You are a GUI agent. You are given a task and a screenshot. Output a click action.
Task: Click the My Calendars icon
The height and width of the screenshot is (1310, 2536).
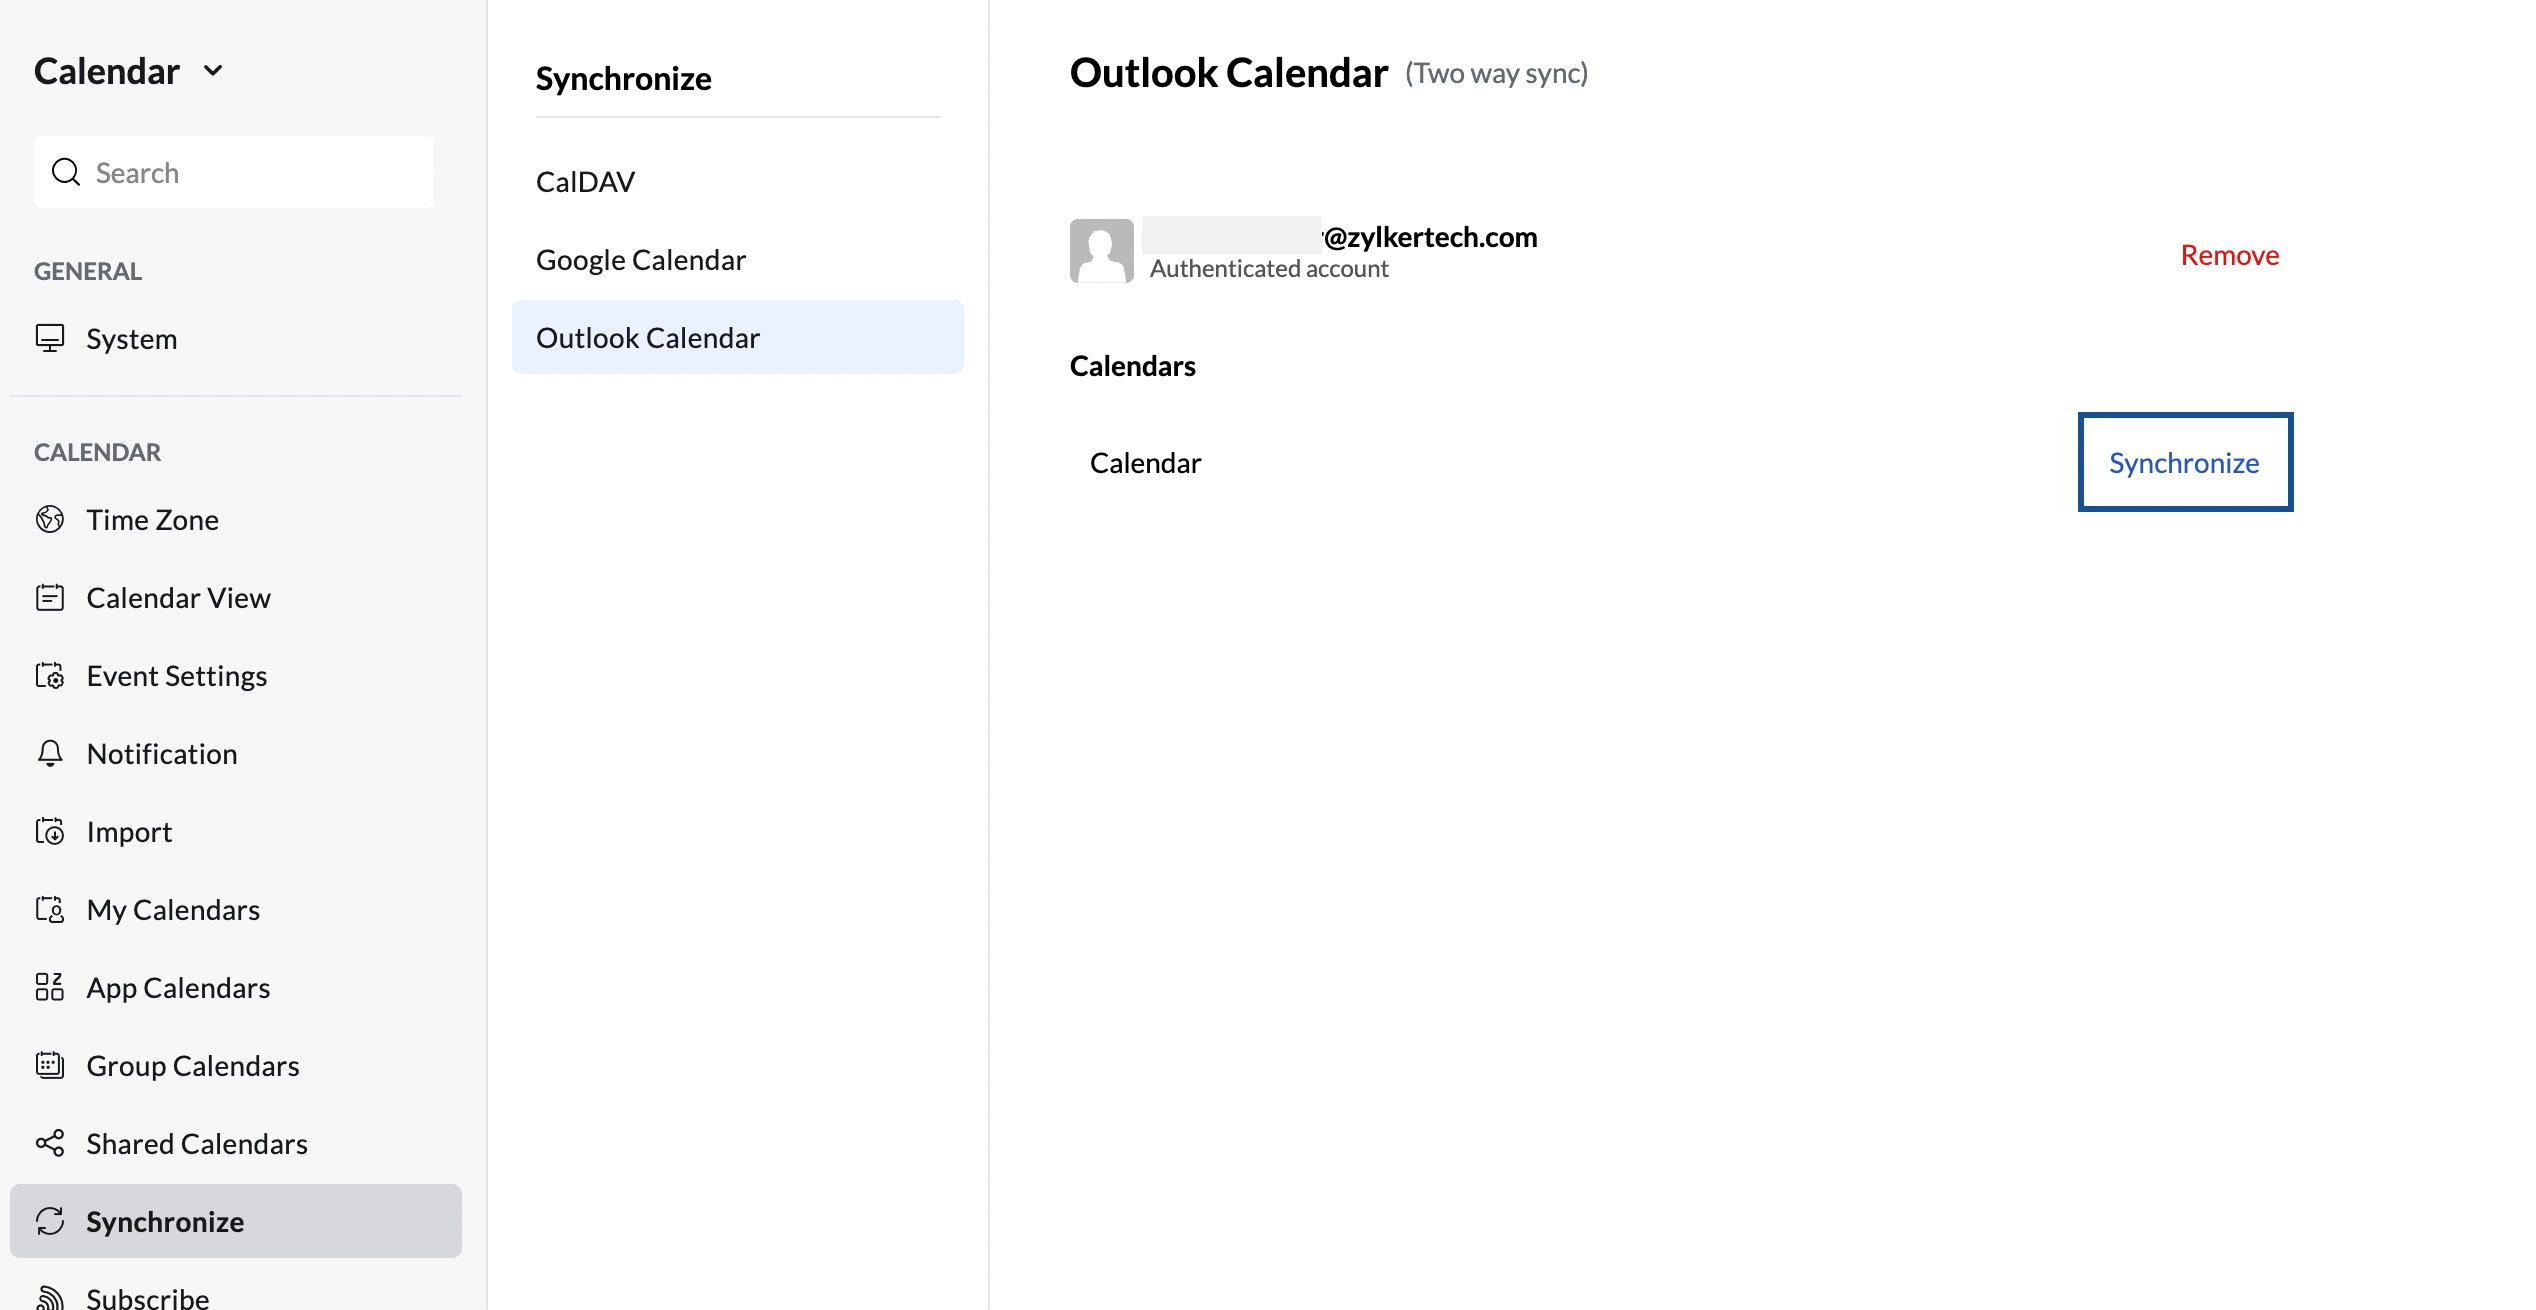click(50, 909)
